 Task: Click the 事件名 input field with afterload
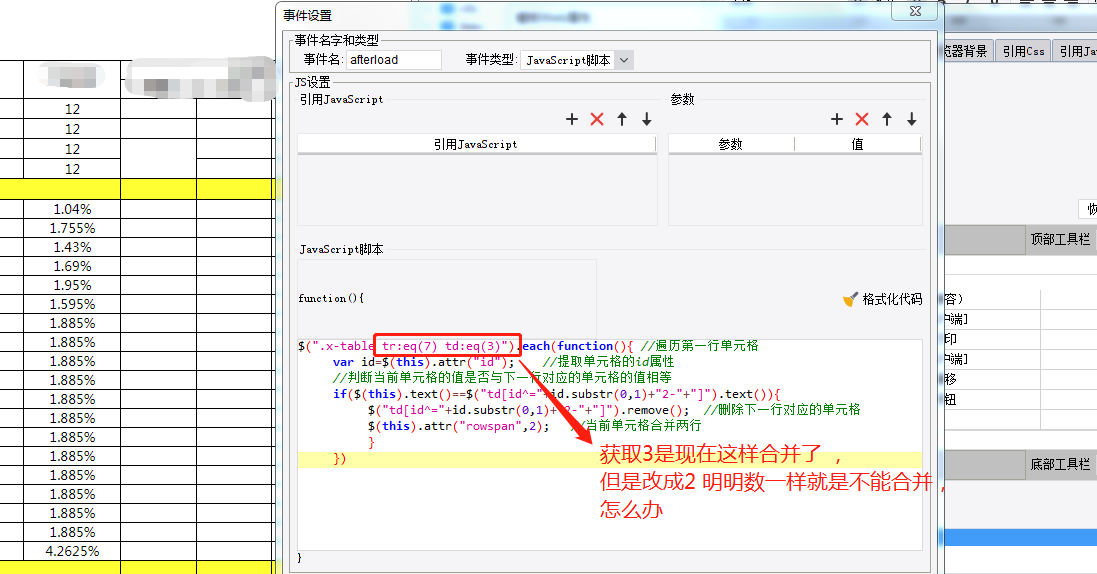tap(394, 60)
